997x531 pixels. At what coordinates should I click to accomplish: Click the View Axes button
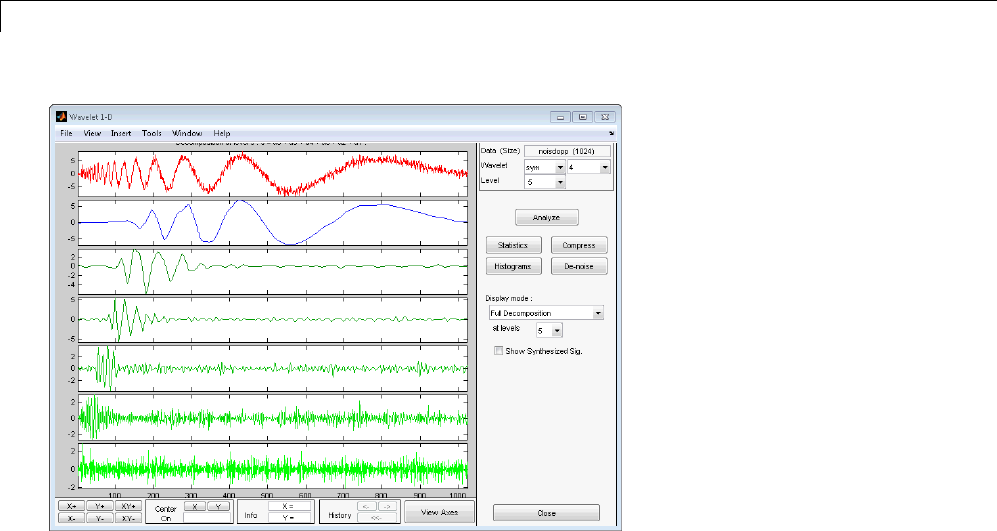(438, 512)
